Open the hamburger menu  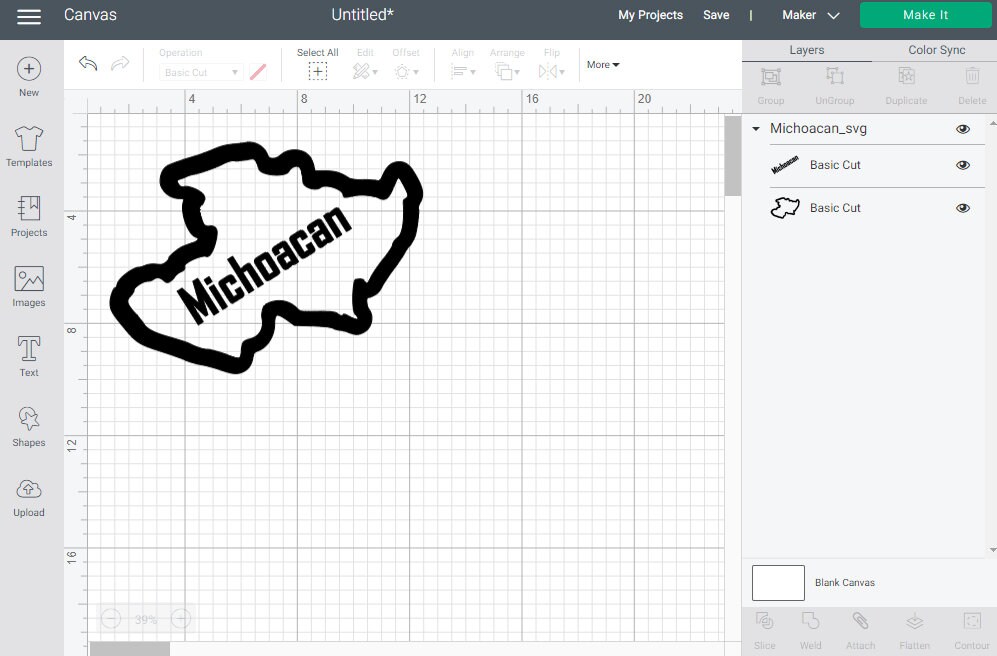click(x=28, y=15)
